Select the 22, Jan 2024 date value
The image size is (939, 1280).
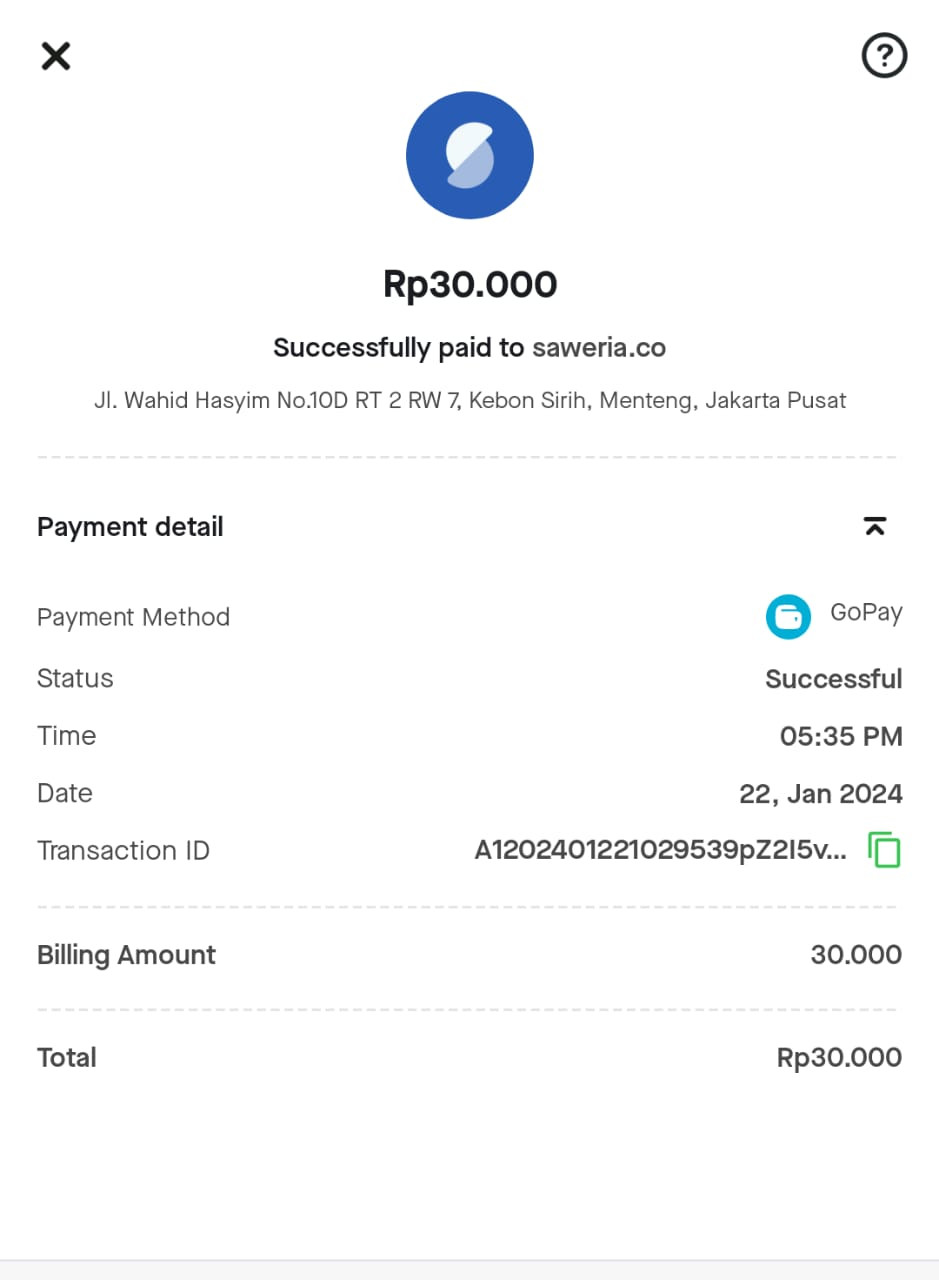[x=821, y=794]
